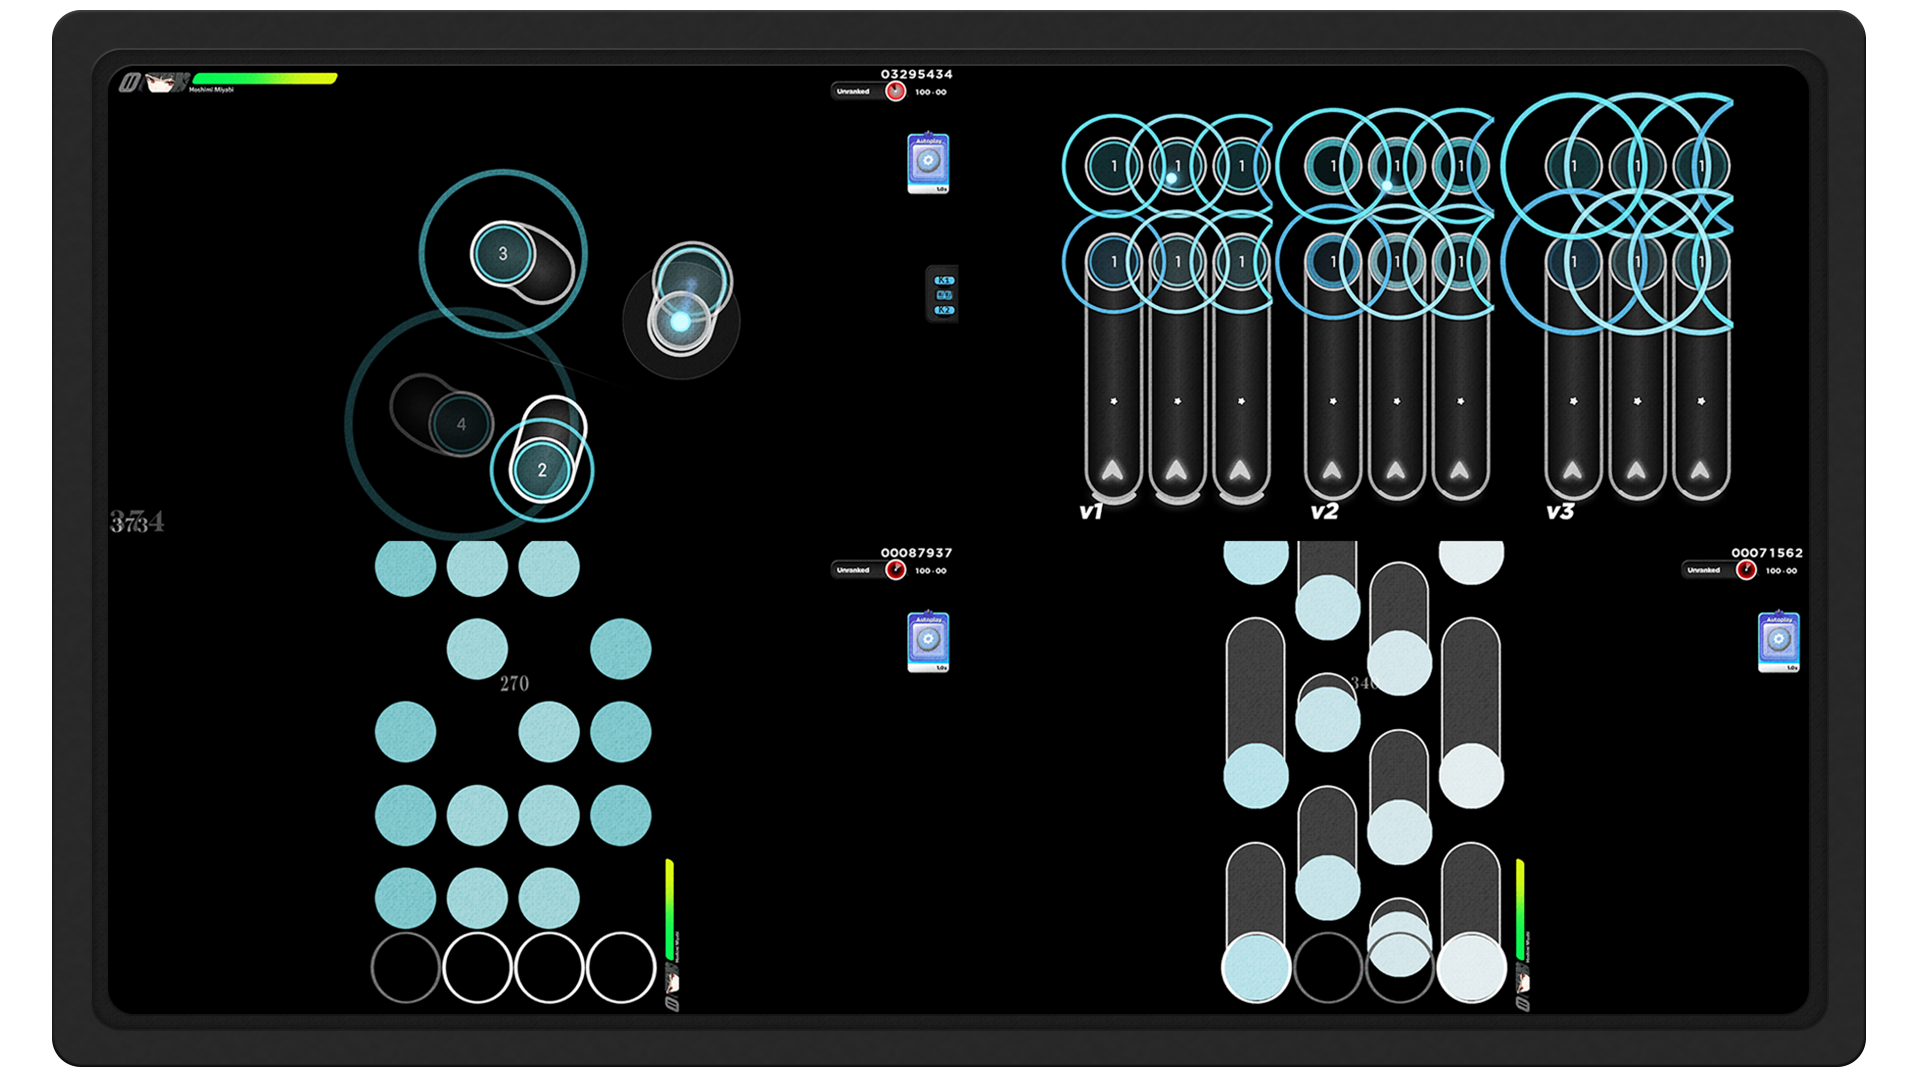This screenshot has height=1080, width=1920.
Task: Click the mania note directly above combo number 270
Action: pos(477,649)
